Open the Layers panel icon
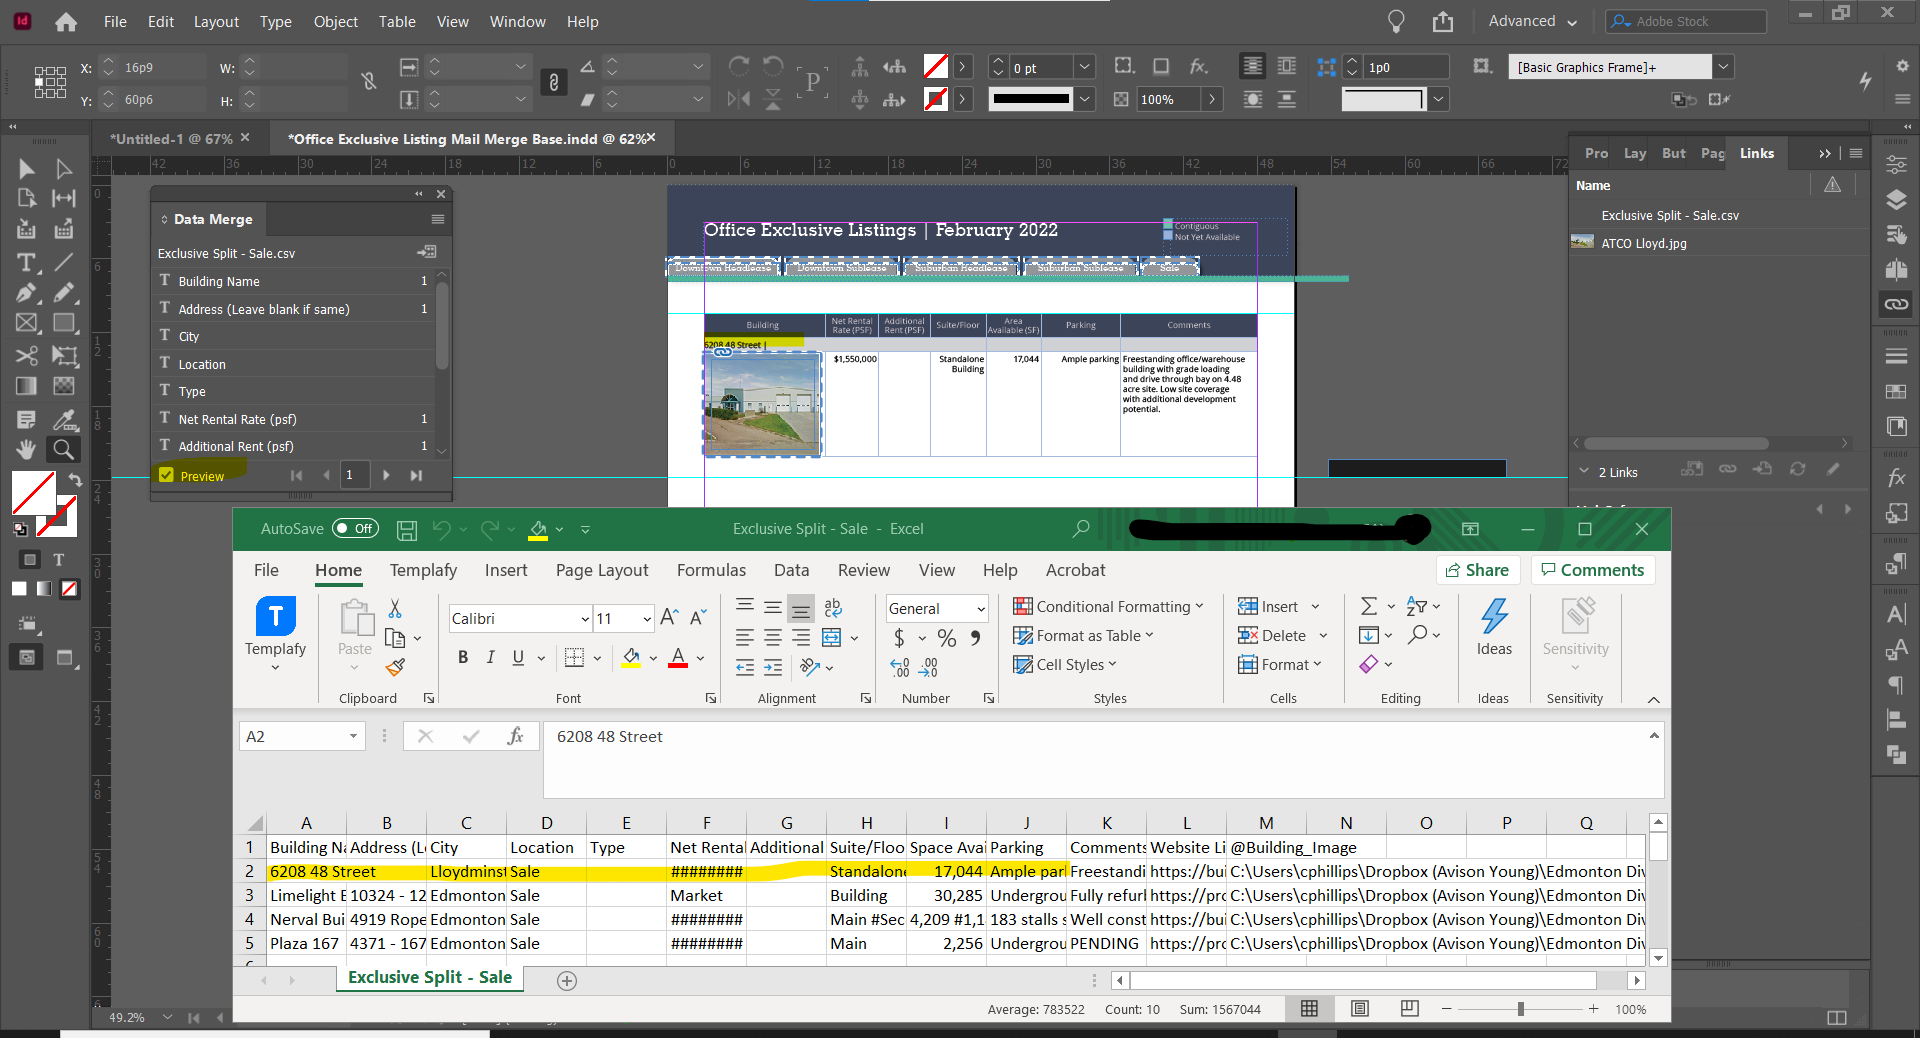 coord(1895,199)
